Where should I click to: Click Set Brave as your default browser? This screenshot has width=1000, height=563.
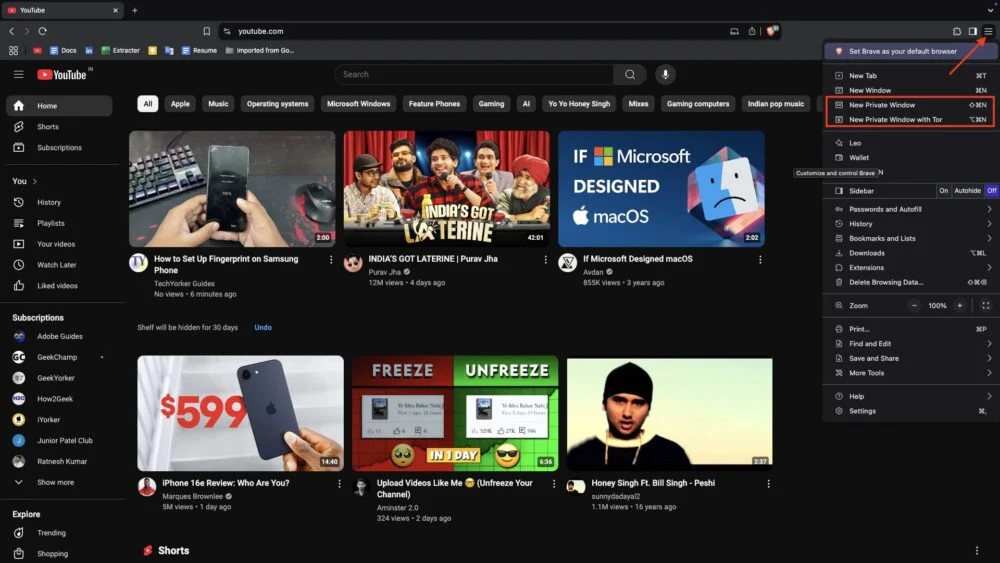click(x=902, y=51)
